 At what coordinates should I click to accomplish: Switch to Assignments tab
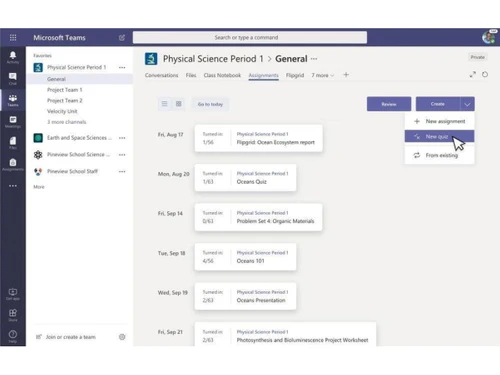click(263, 75)
